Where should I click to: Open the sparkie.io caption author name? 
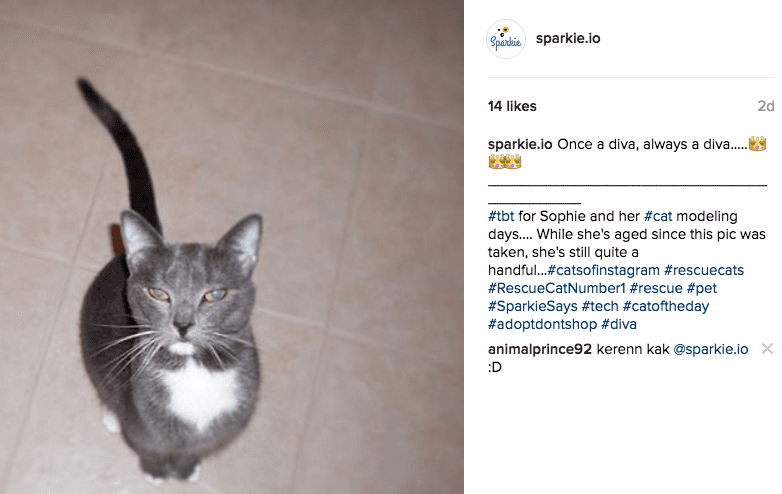[520, 144]
